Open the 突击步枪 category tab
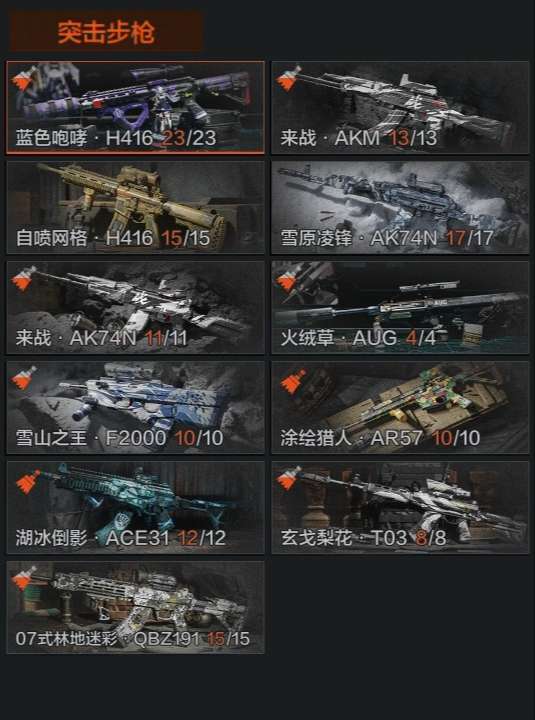 click(x=106, y=32)
